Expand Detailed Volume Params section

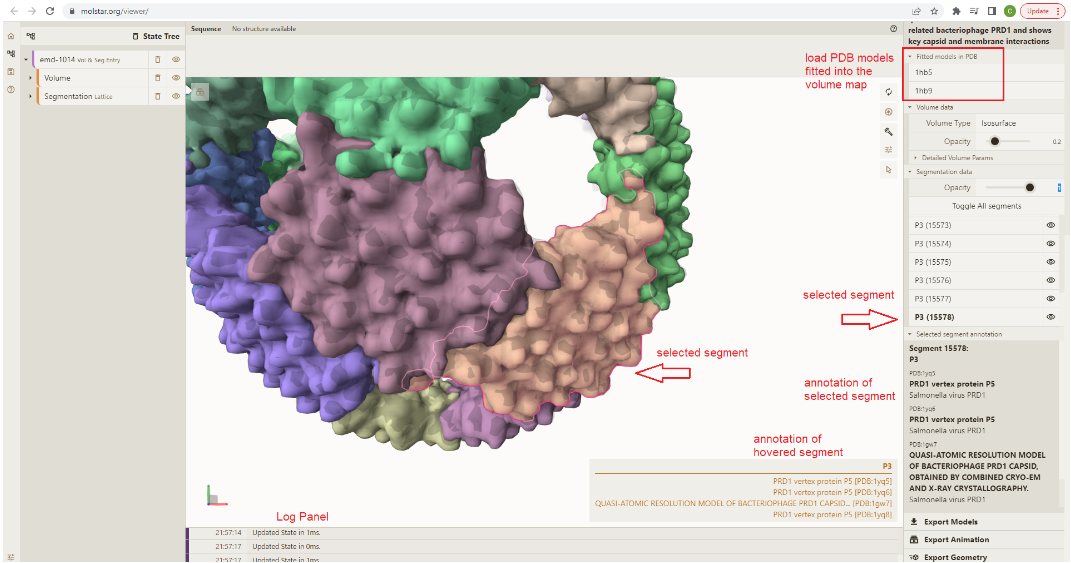957,158
